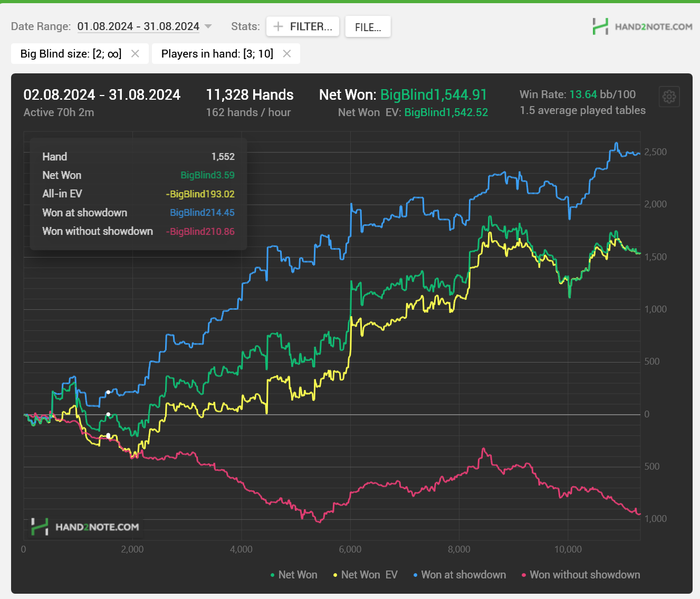The width and height of the screenshot is (700, 599).
Task: Open the FILE... button
Action: click(x=368, y=27)
